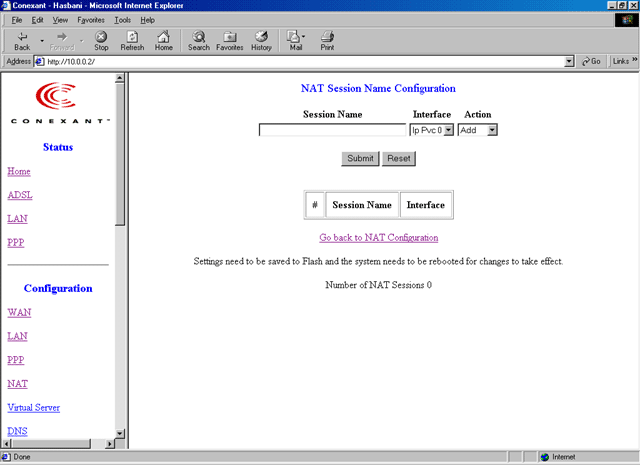Open the Interface dropdown showing Ip Pvc 0

(x=432, y=130)
